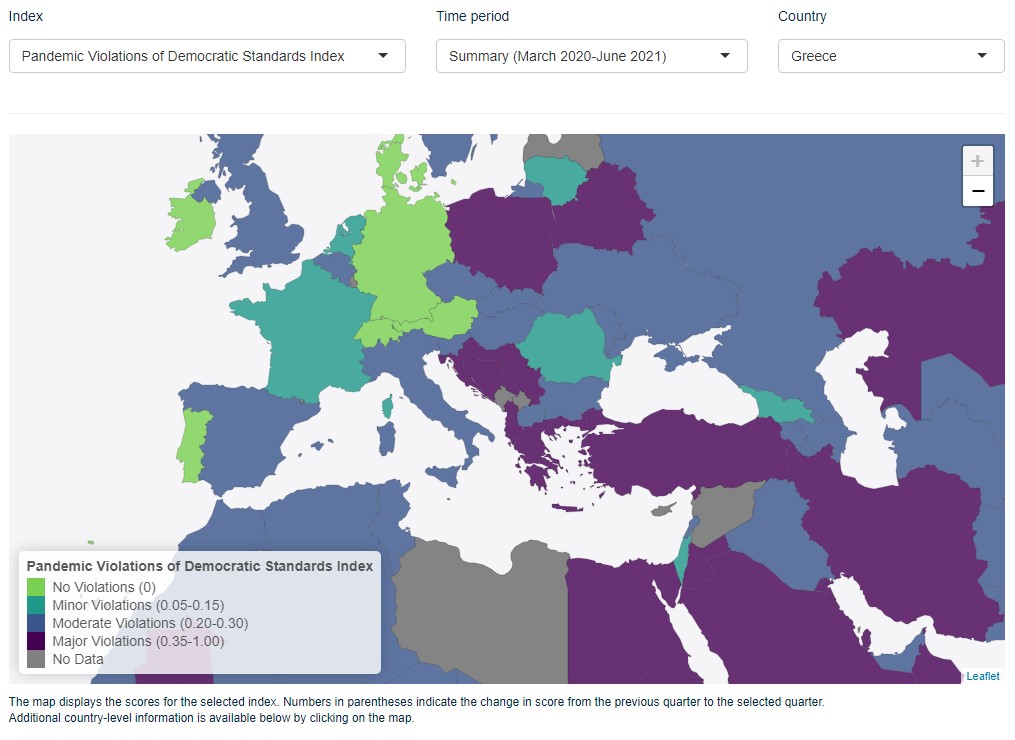
Task: Select the Minor Violations teal legend swatch
Action: [36, 605]
